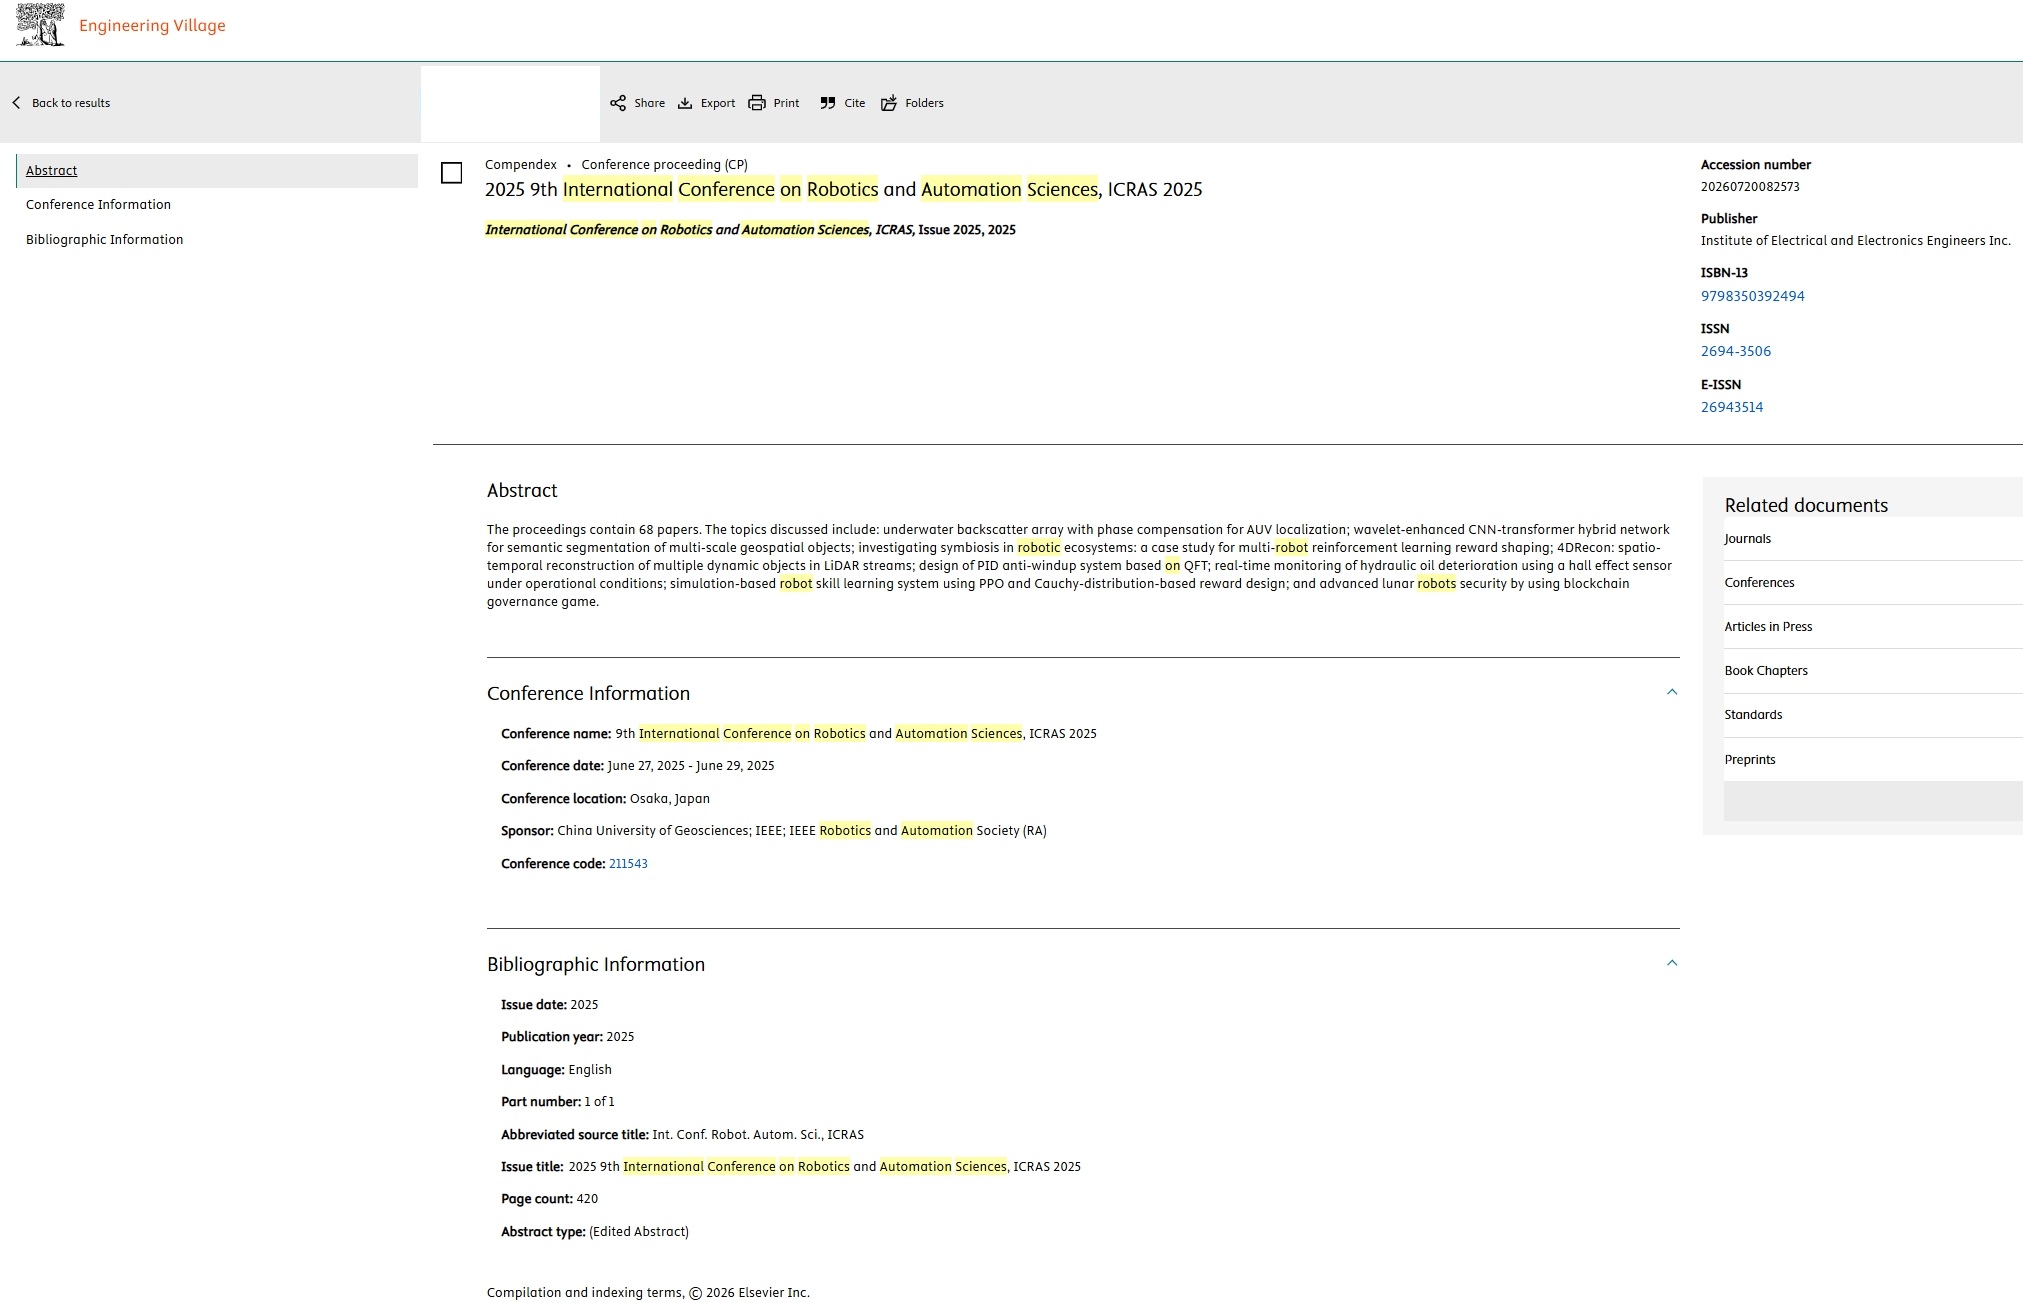Click the Elsevier tree logo
The width and height of the screenshot is (2023, 1303).
pos(41,25)
